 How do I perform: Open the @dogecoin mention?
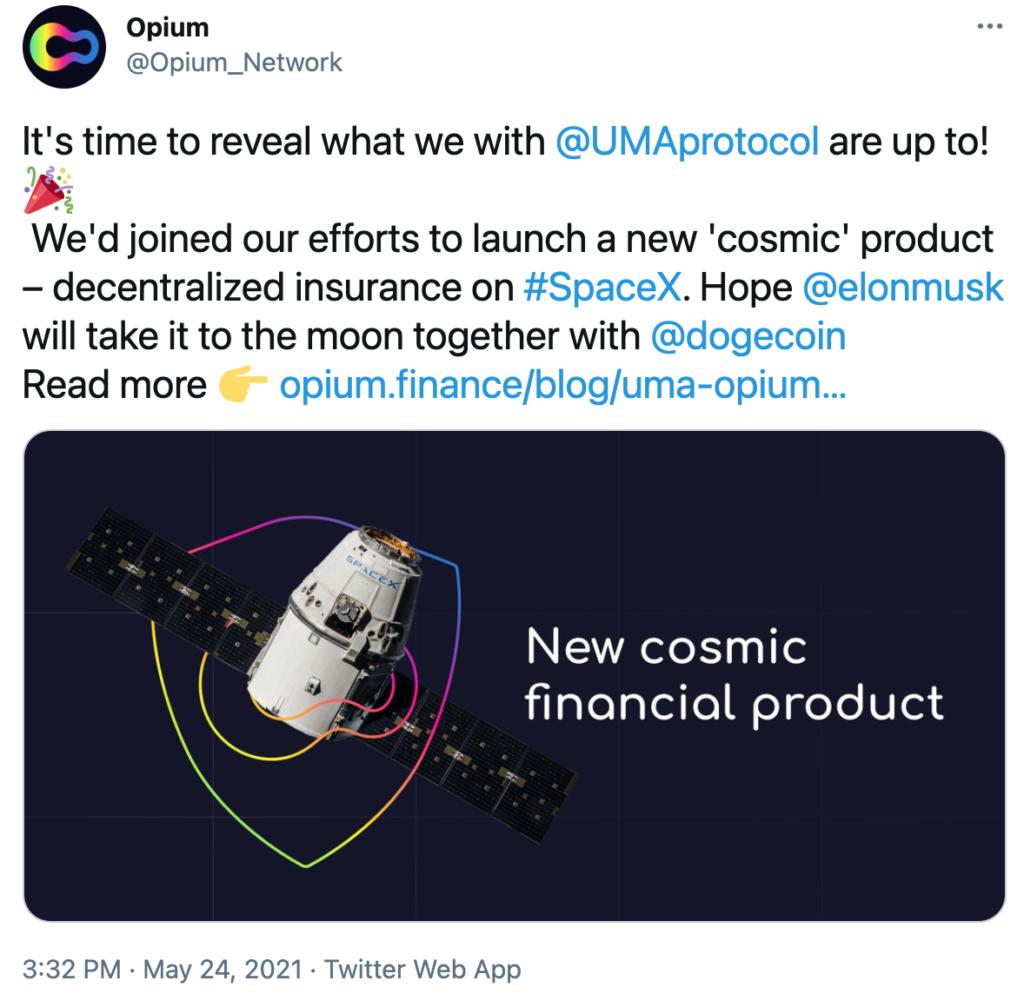748,336
